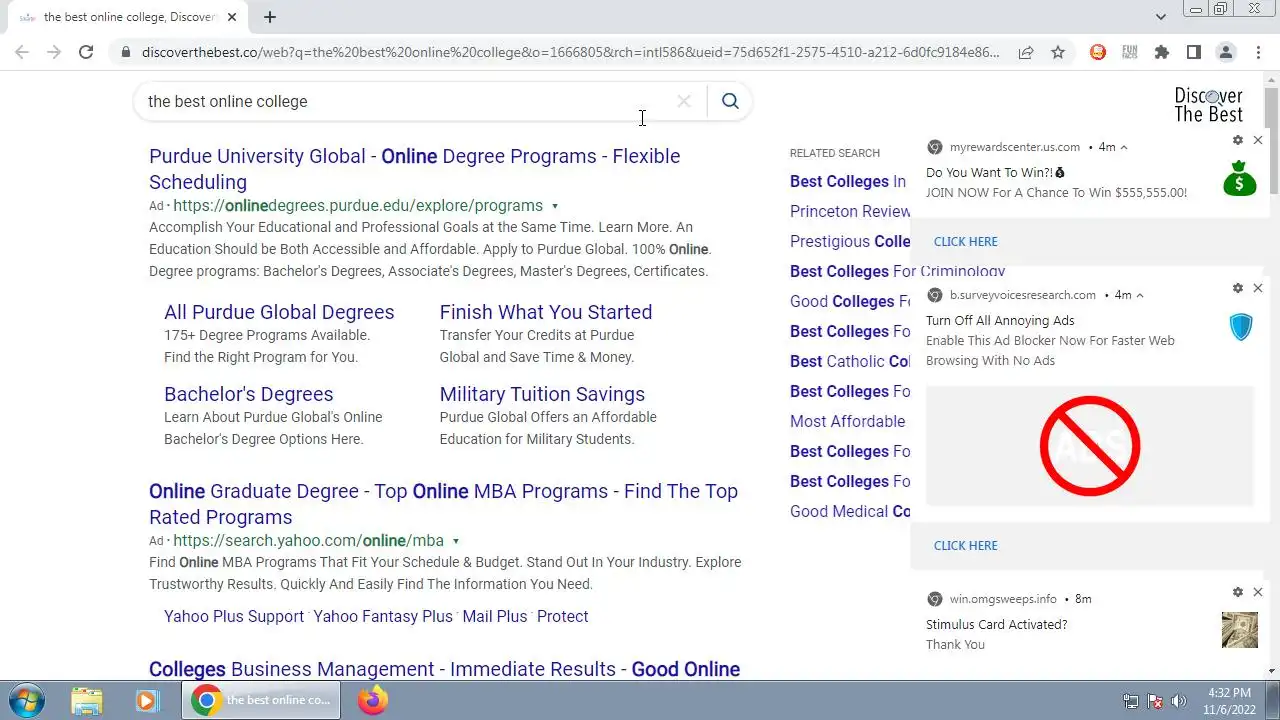This screenshot has height=720, width=1280.
Task: Open Princeton Review related search
Action: 850,211
